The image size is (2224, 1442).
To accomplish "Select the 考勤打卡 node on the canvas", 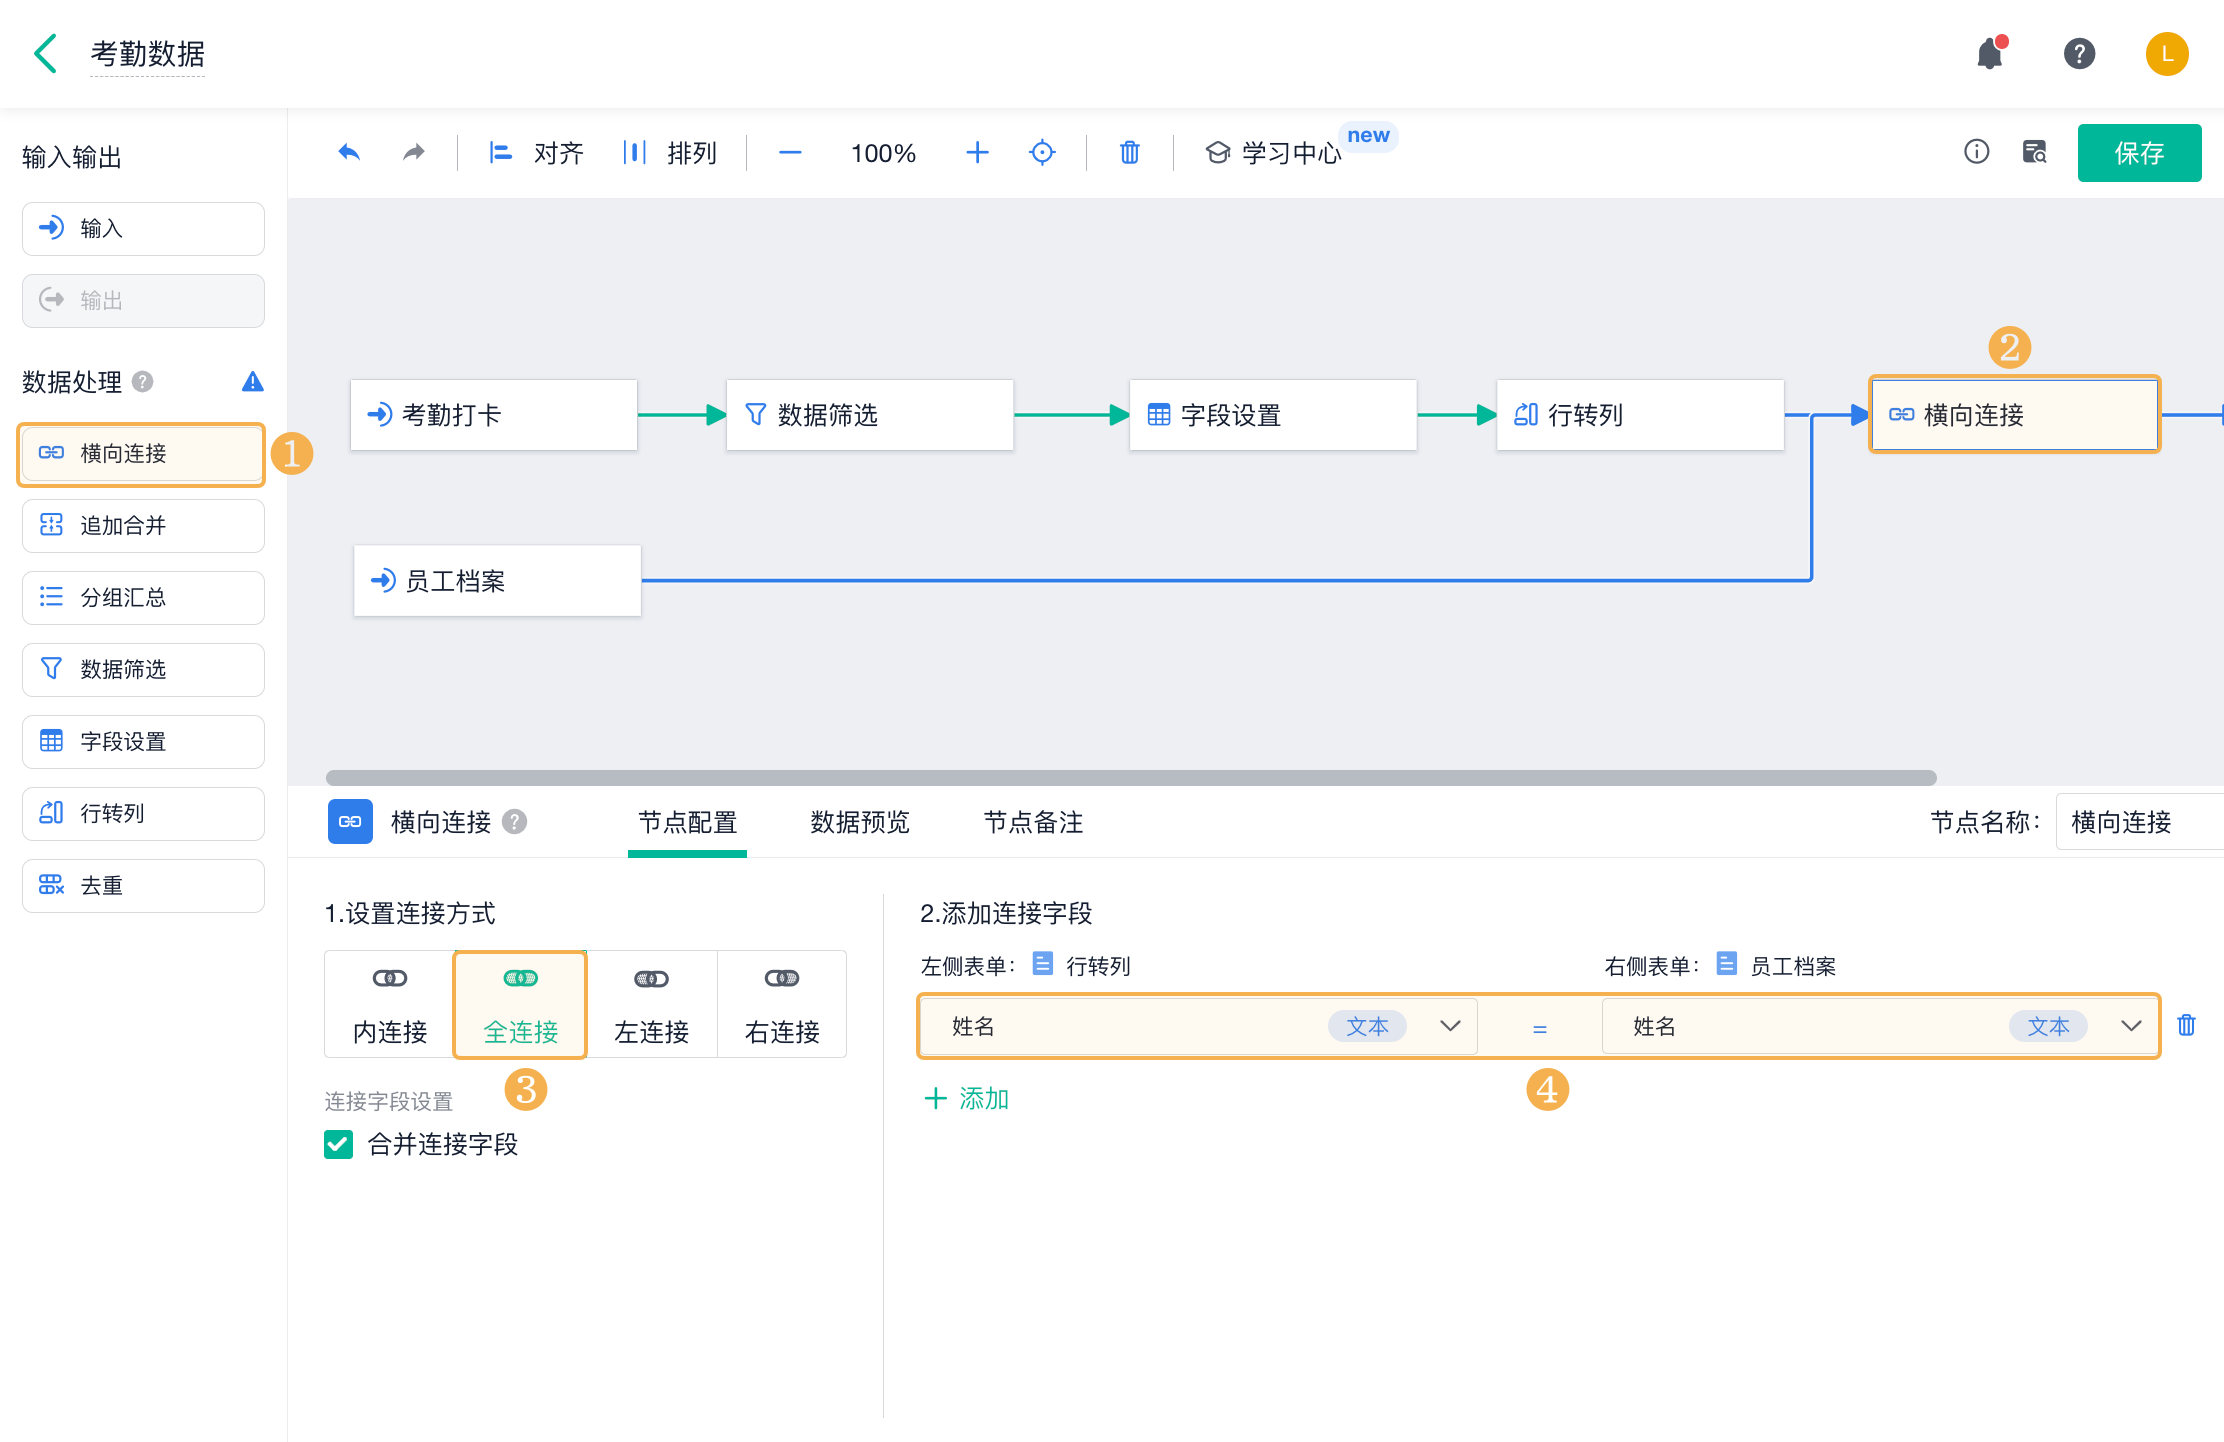I will (494, 415).
